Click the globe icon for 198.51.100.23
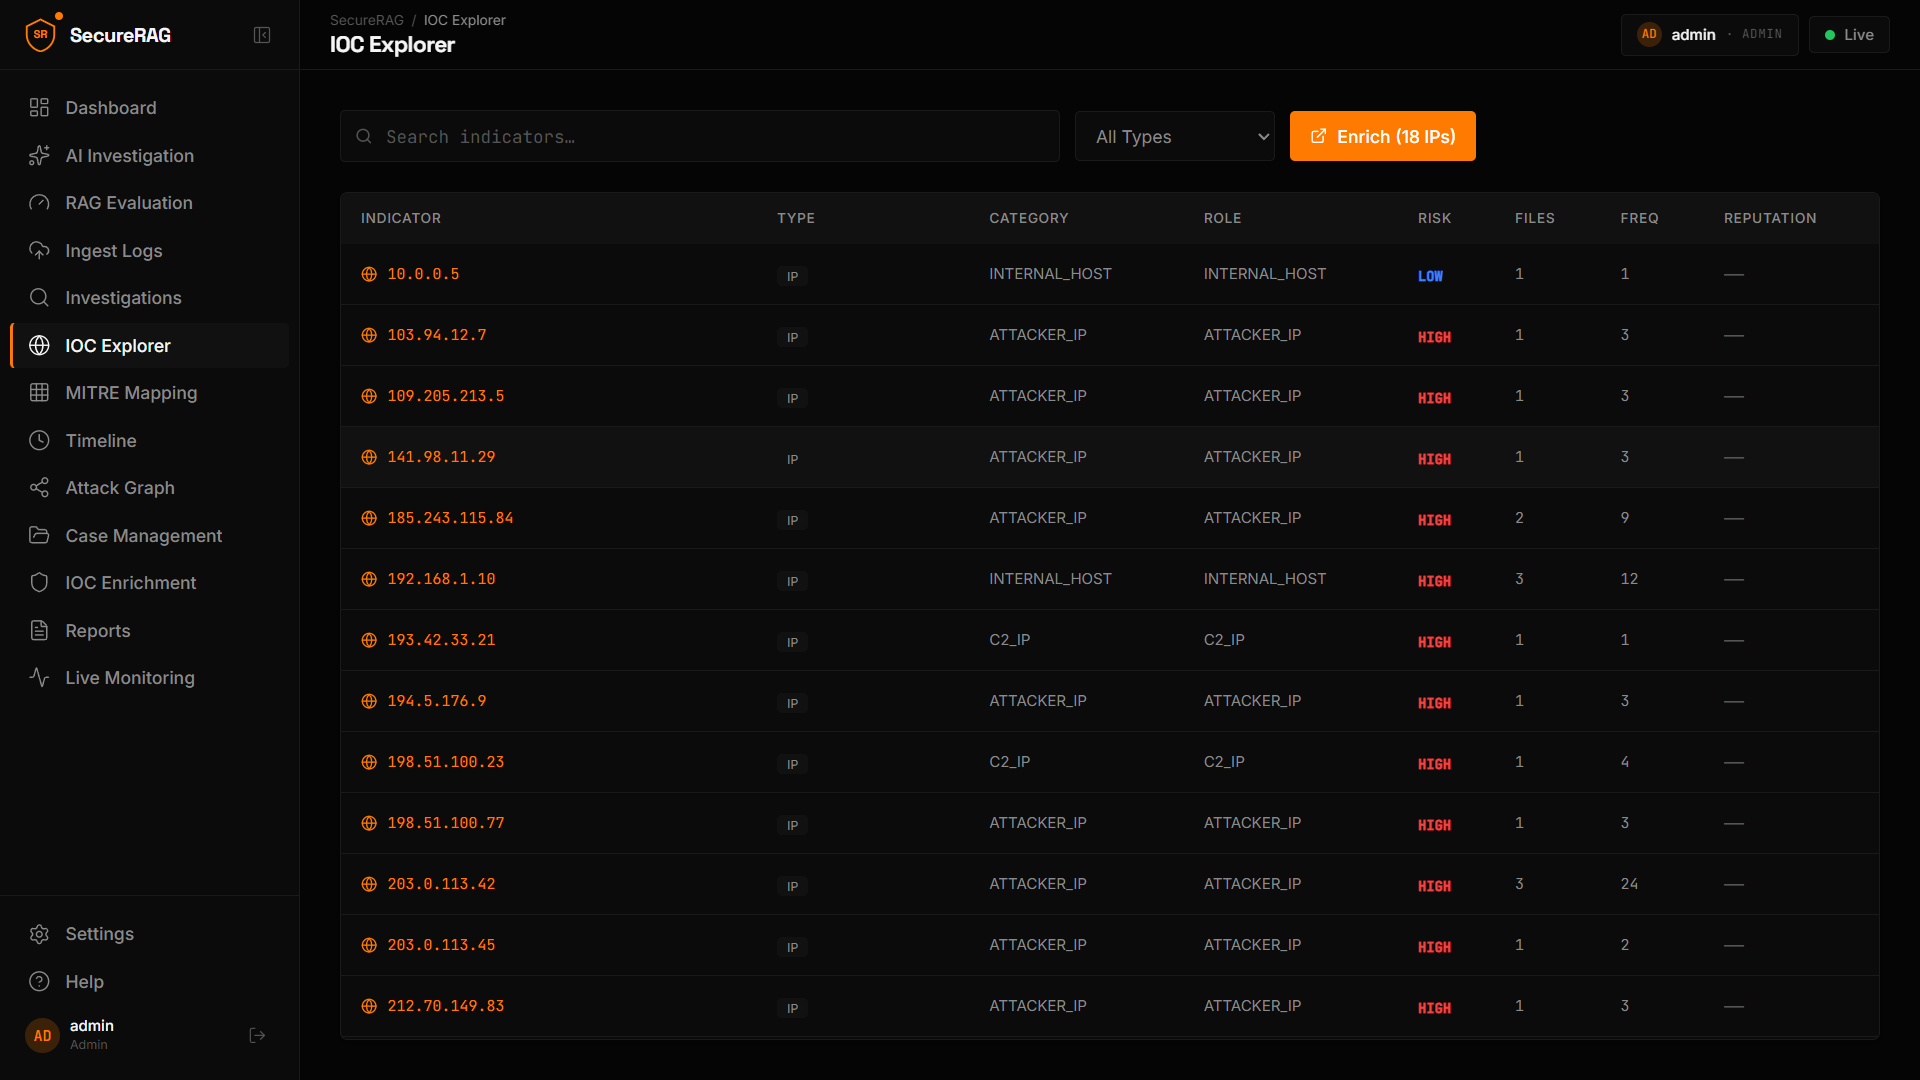 click(x=369, y=763)
